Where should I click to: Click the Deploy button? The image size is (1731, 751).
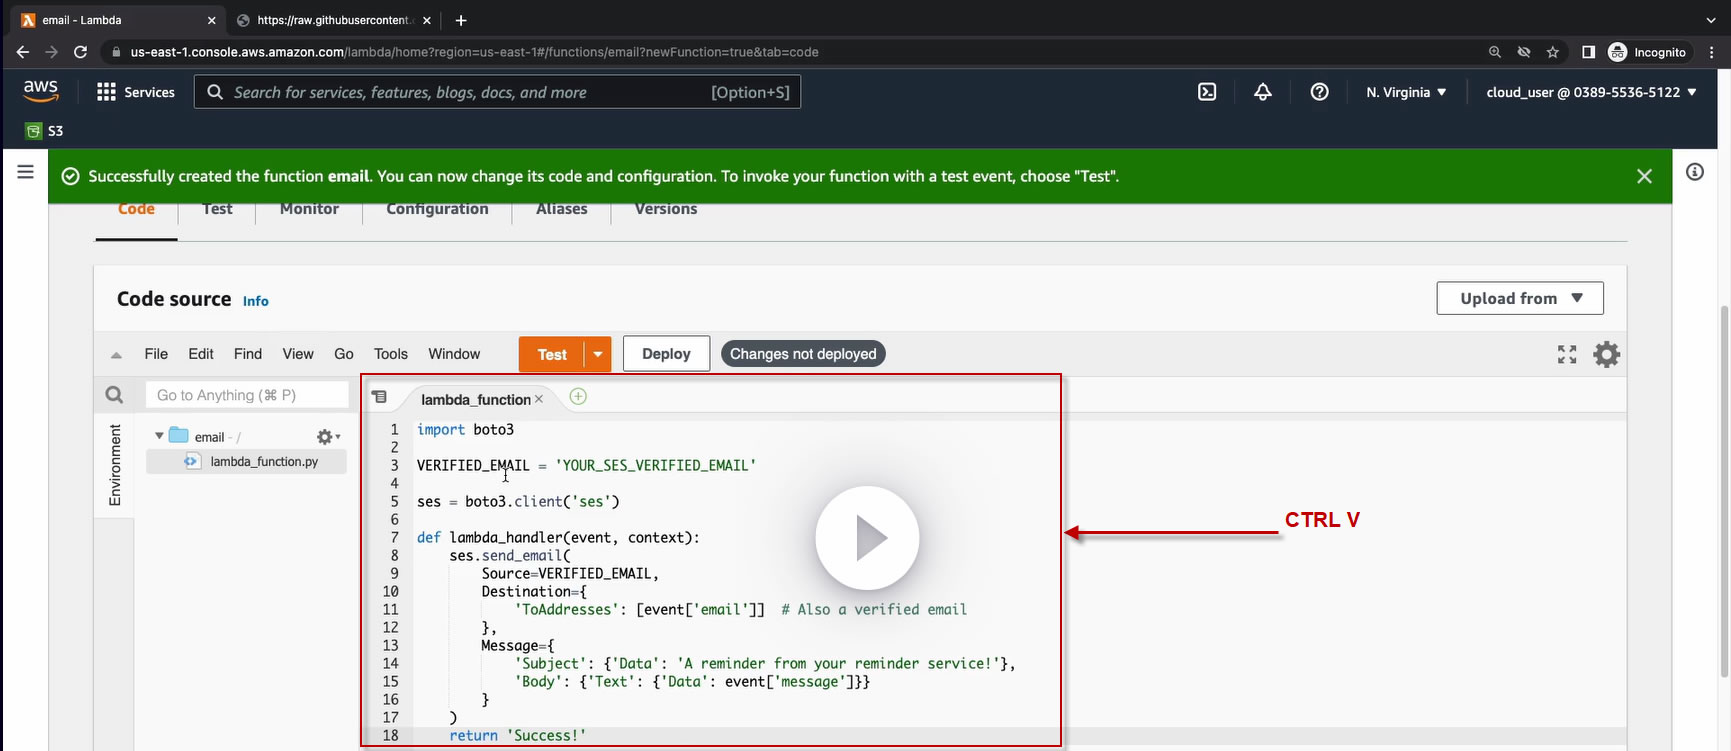(666, 354)
